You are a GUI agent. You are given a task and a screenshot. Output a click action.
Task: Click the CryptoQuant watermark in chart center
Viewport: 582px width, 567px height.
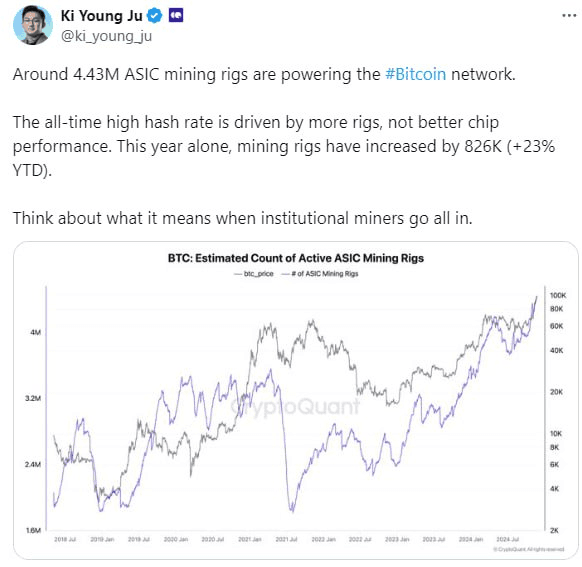point(295,407)
